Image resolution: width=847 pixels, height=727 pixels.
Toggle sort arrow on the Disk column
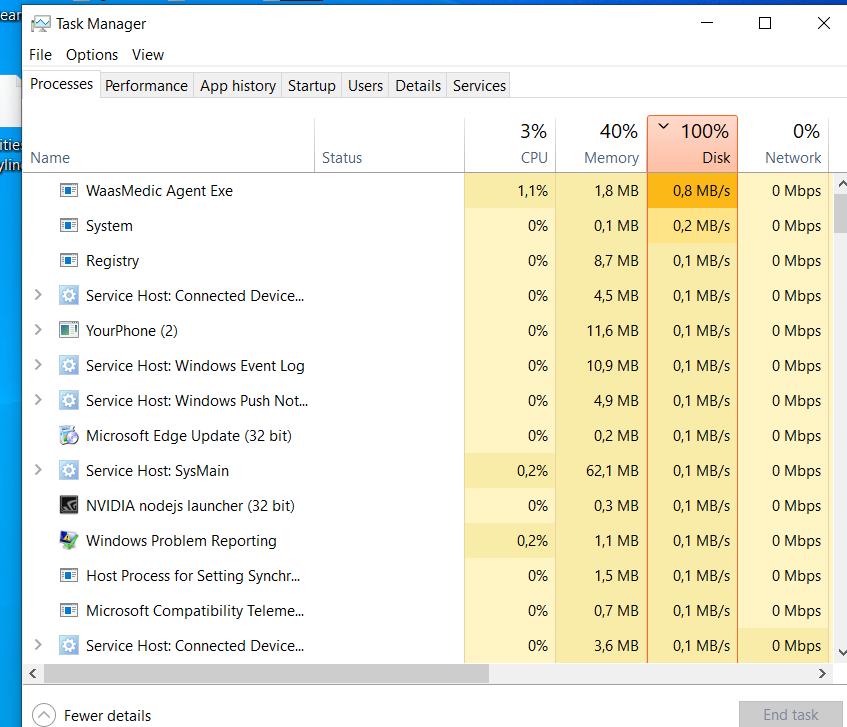(x=663, y=126)
